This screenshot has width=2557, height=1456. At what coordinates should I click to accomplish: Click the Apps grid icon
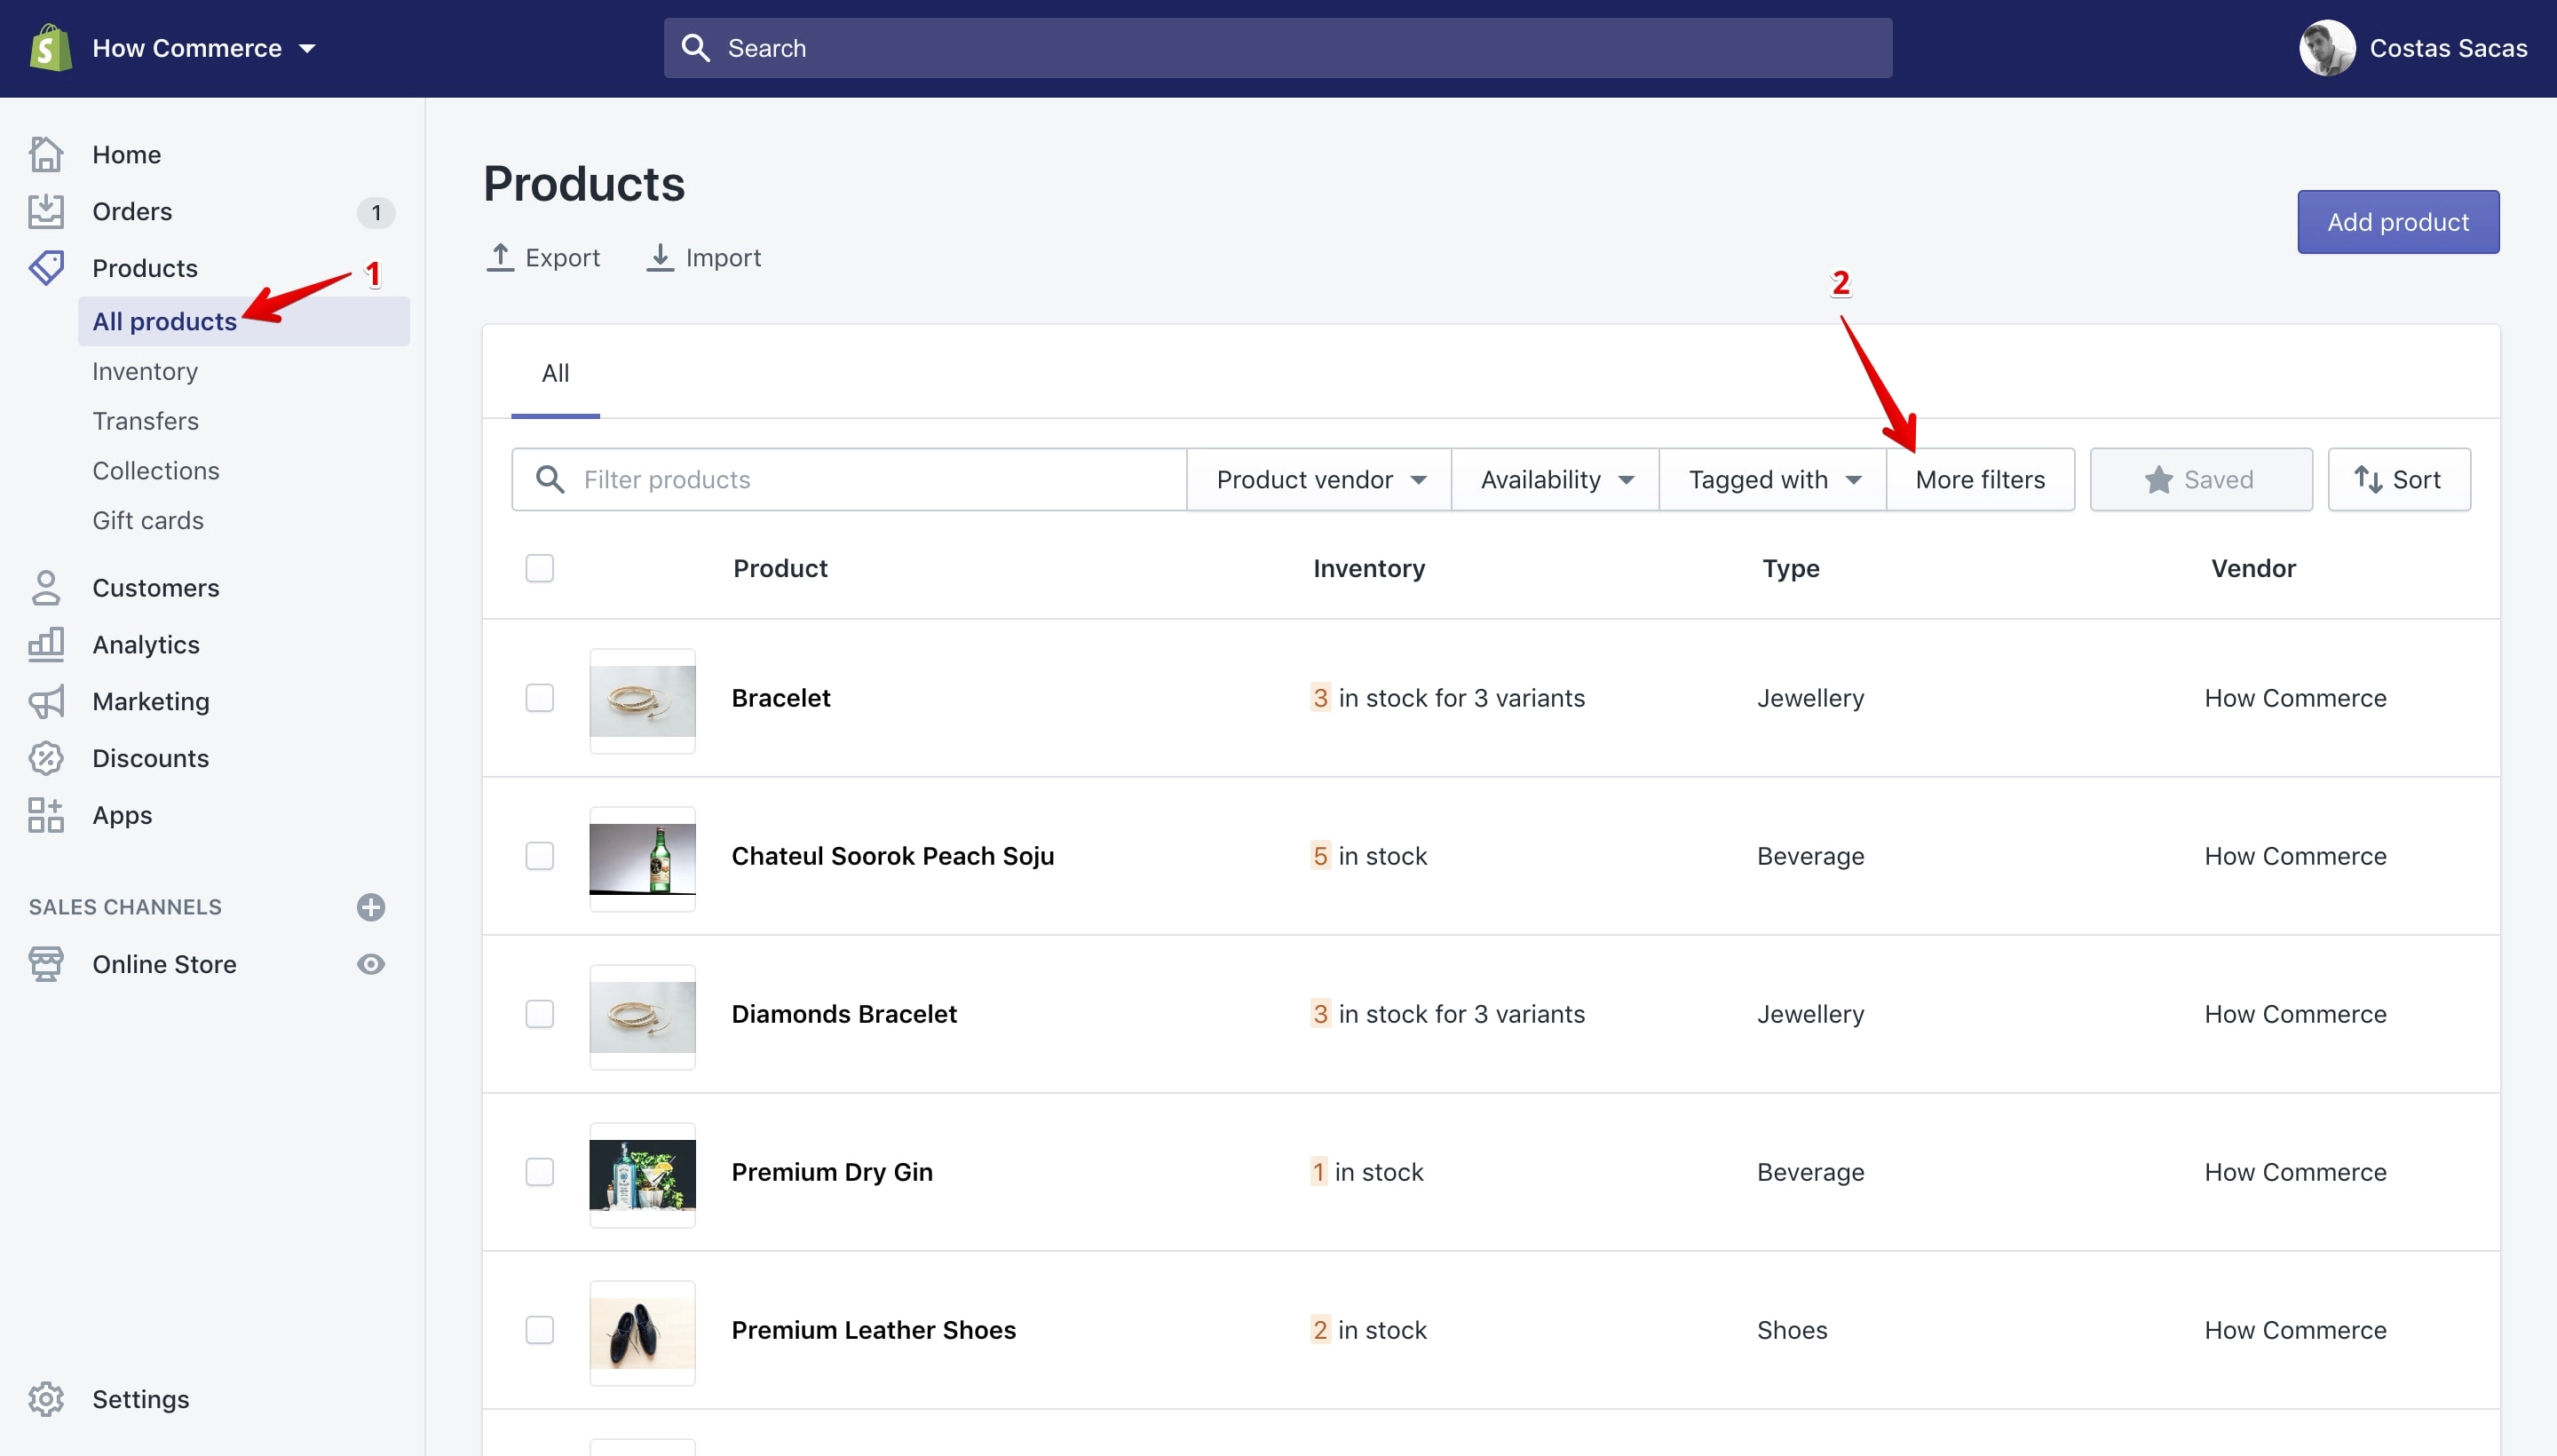pos(46,815)
